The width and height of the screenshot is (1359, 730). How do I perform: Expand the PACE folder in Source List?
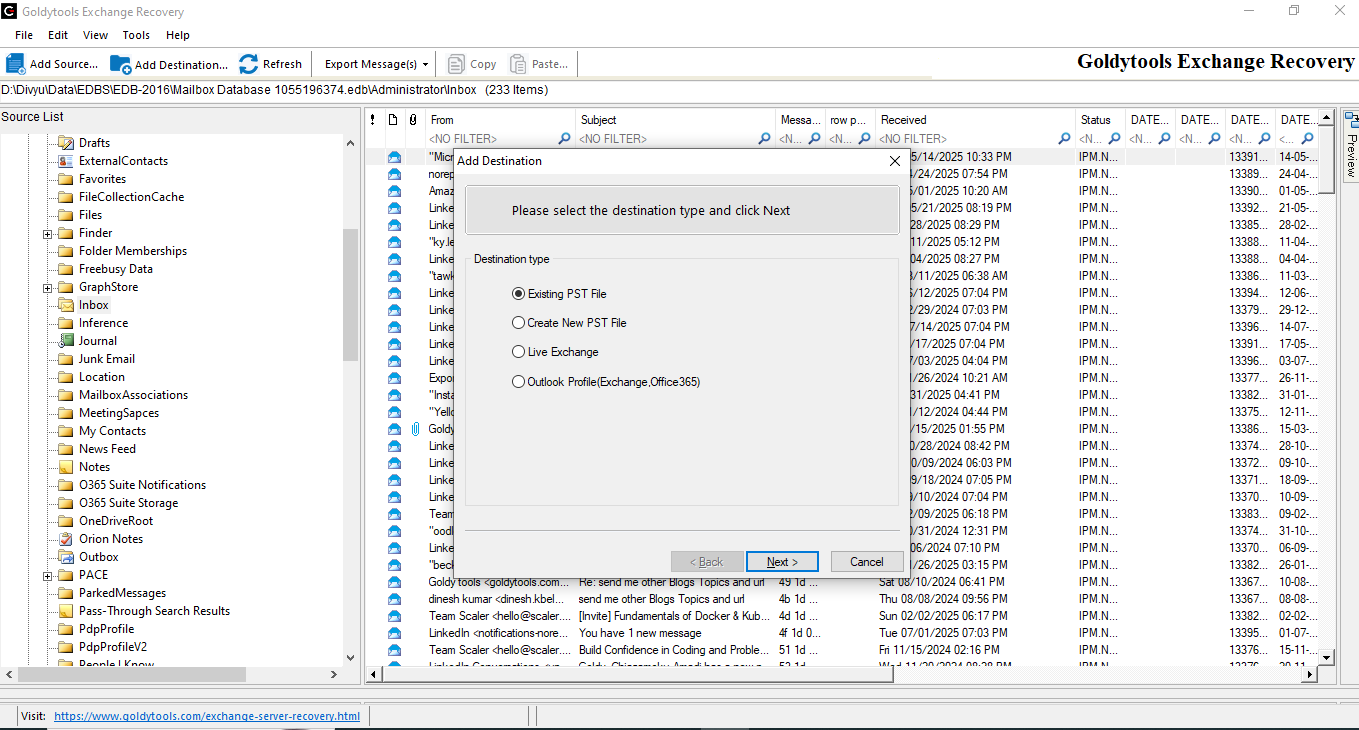[48, 576]
